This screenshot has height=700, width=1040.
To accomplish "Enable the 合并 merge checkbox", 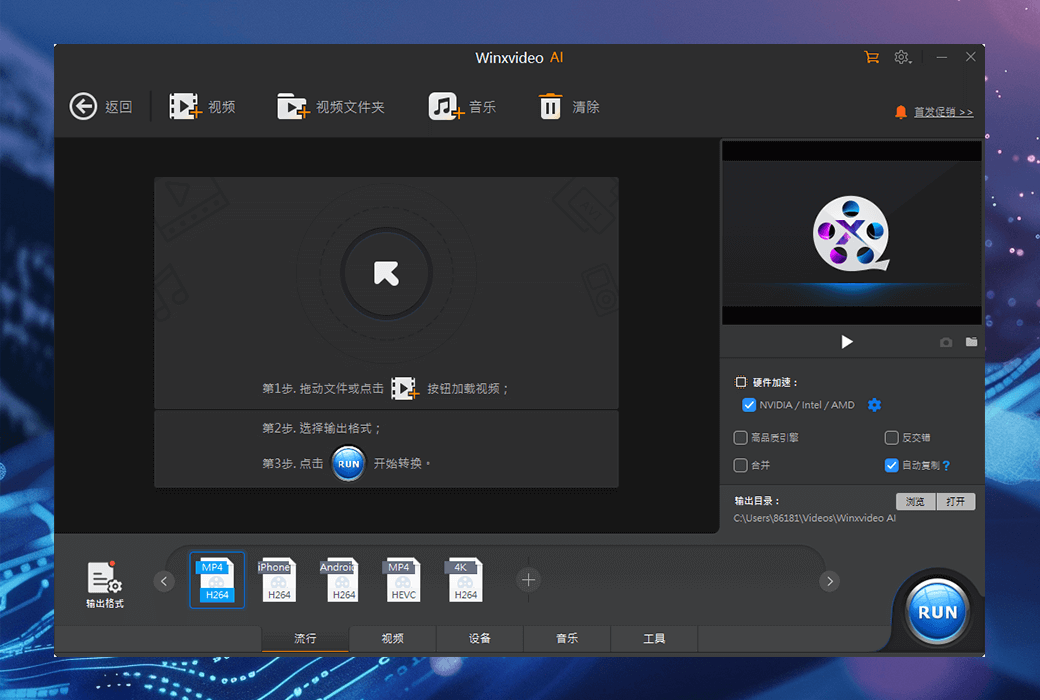I will point(740,465).
